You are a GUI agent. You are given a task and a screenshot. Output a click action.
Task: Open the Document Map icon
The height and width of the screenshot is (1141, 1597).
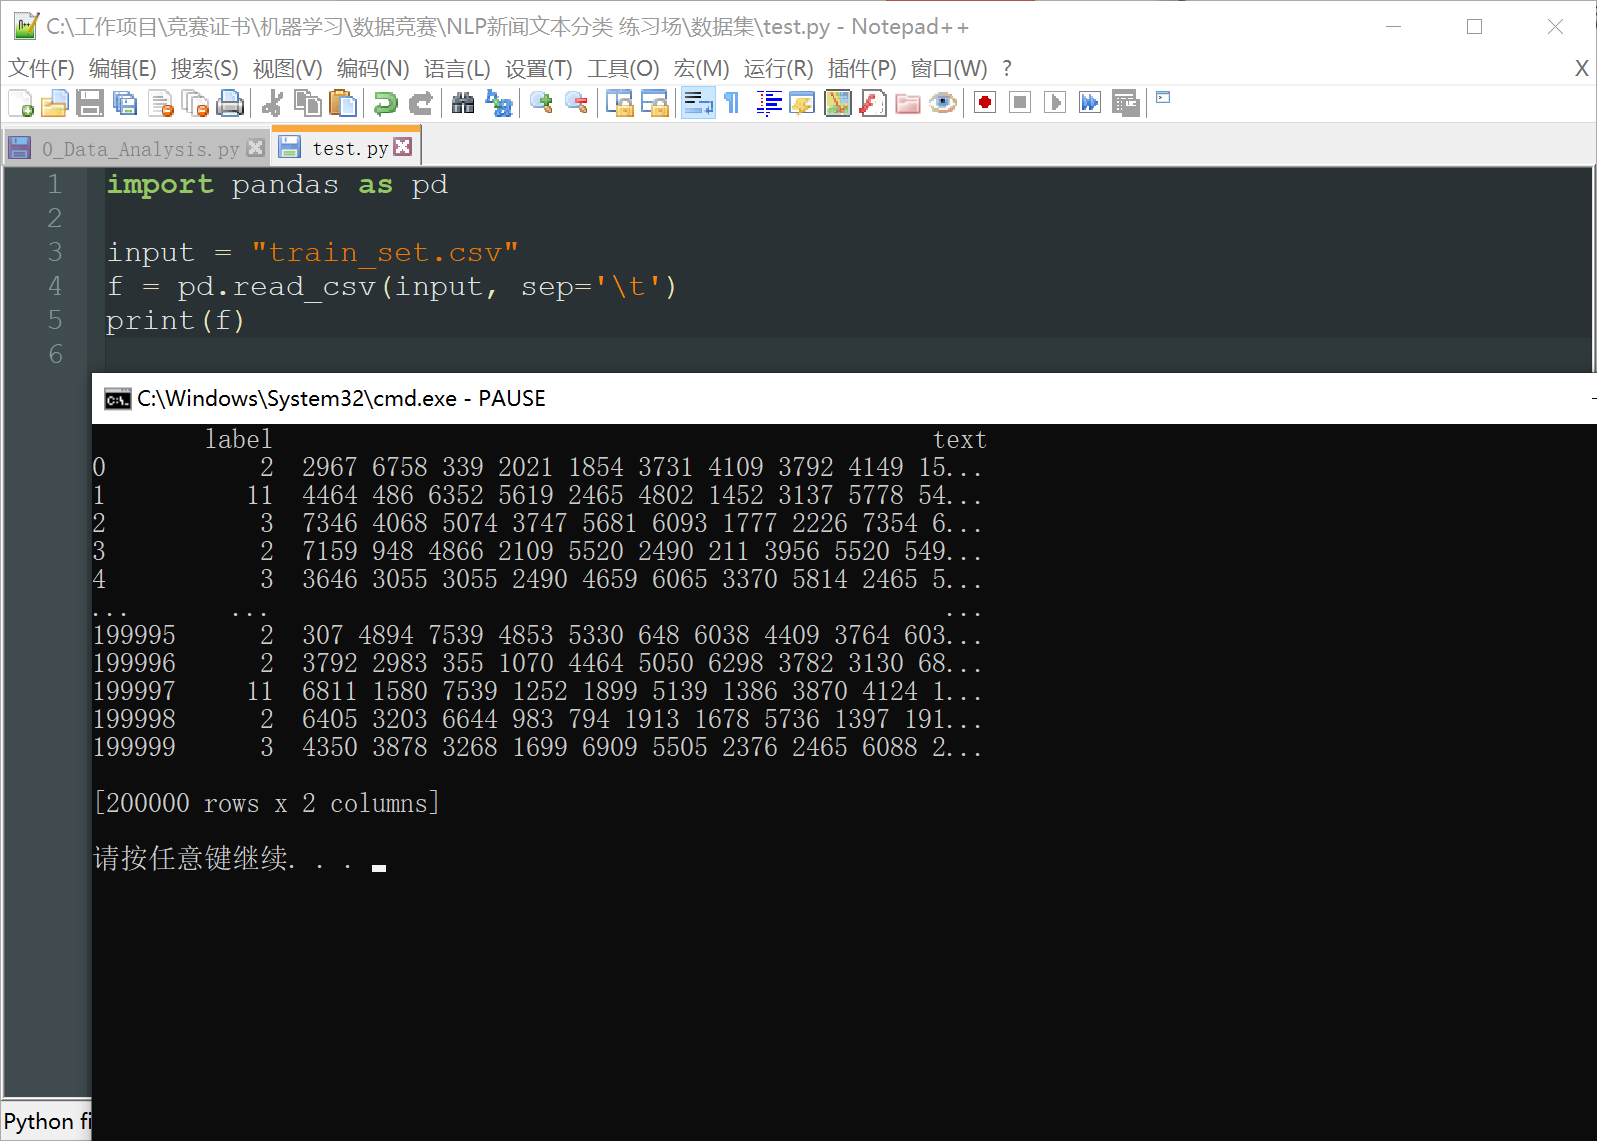[x=837, y=103]
